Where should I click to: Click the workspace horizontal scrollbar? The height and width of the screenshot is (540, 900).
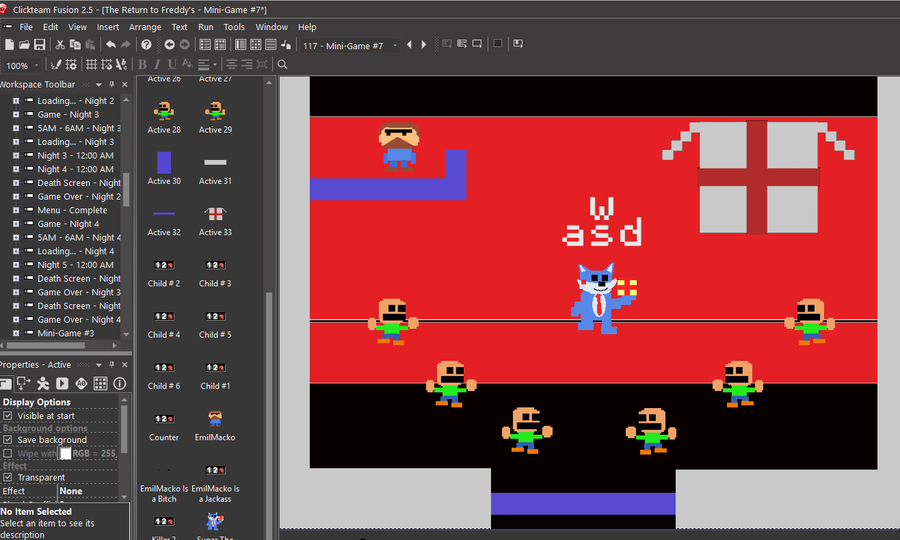click(46, 345)
